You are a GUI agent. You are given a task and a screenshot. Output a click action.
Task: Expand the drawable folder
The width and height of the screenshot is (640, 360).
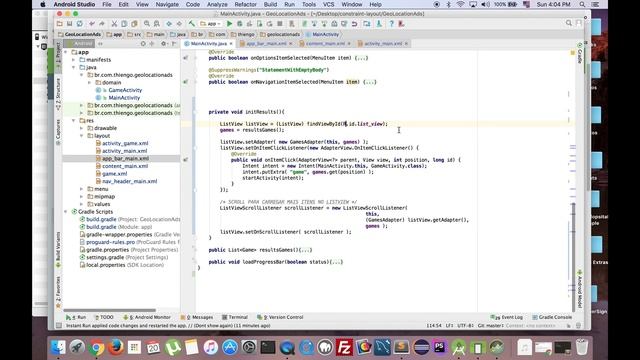[x=82, y=128]
